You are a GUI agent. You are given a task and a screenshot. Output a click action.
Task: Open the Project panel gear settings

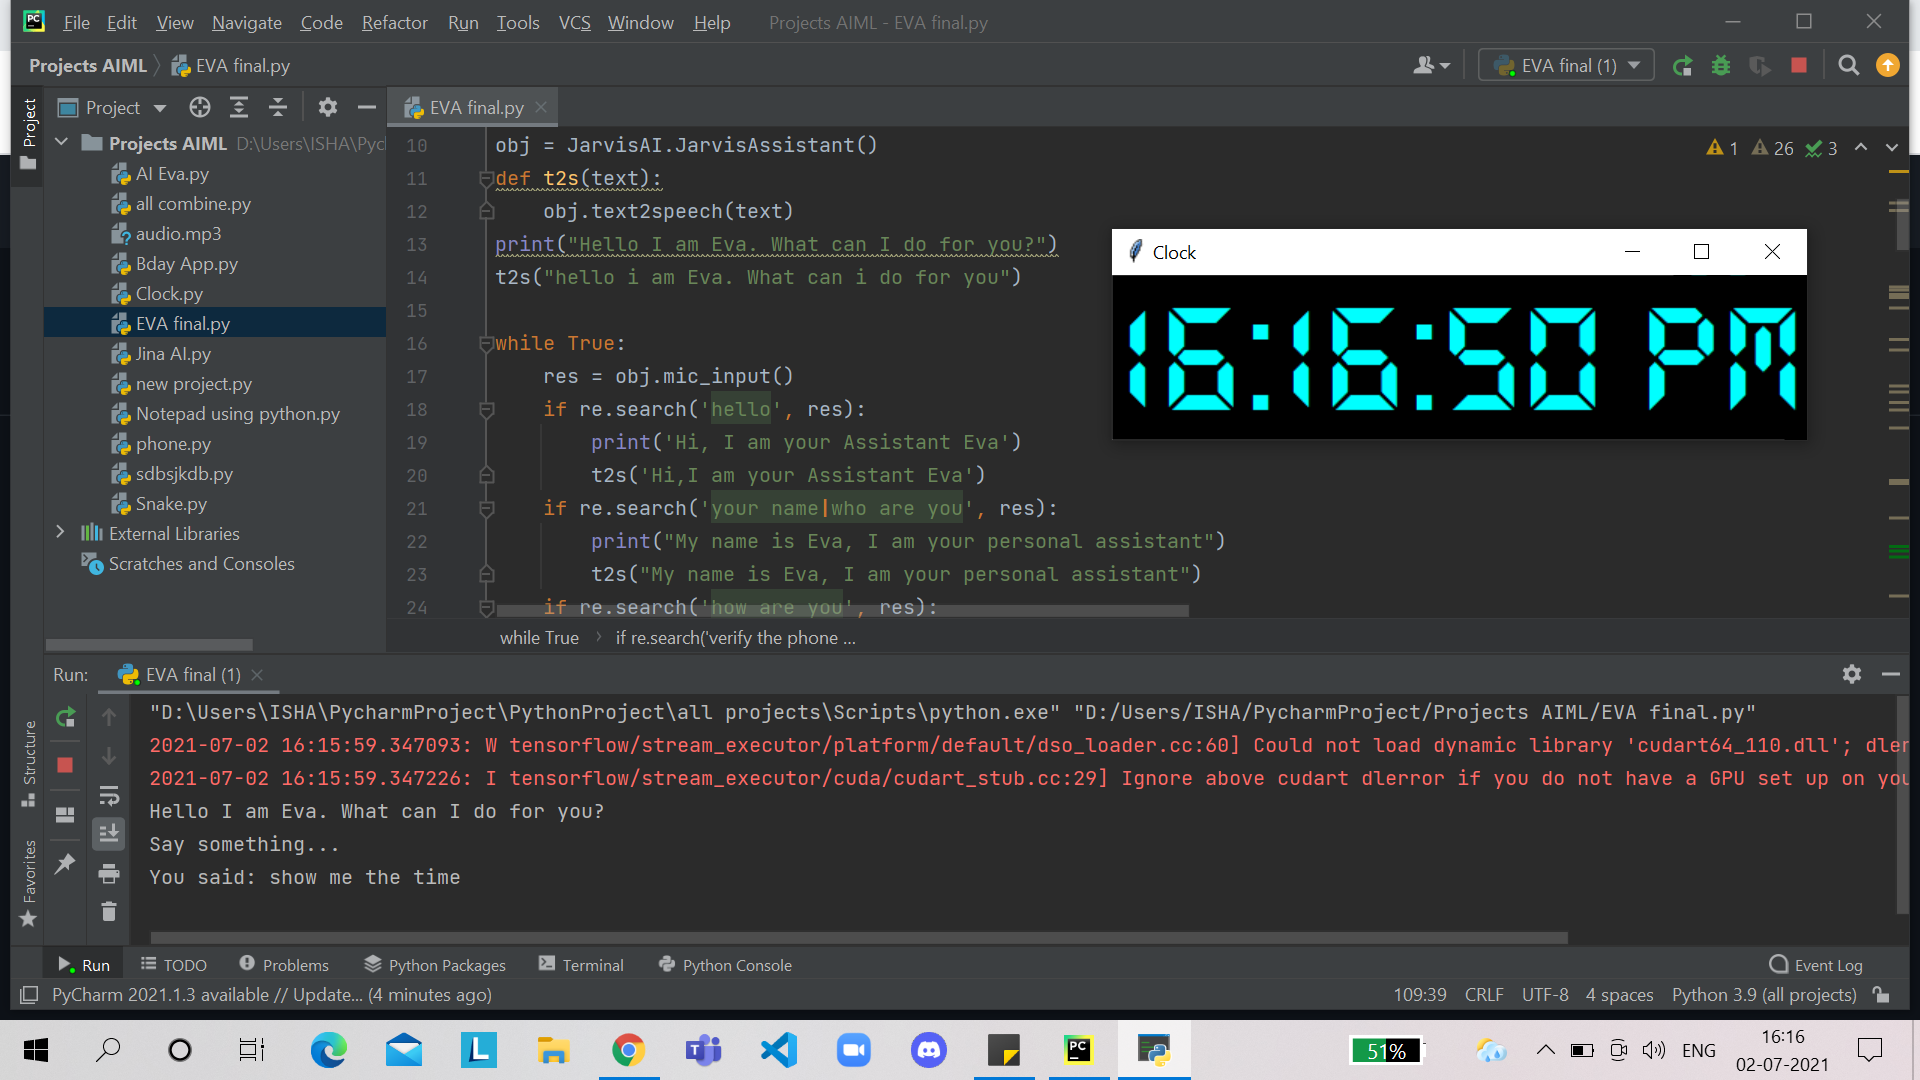point(328,107)
